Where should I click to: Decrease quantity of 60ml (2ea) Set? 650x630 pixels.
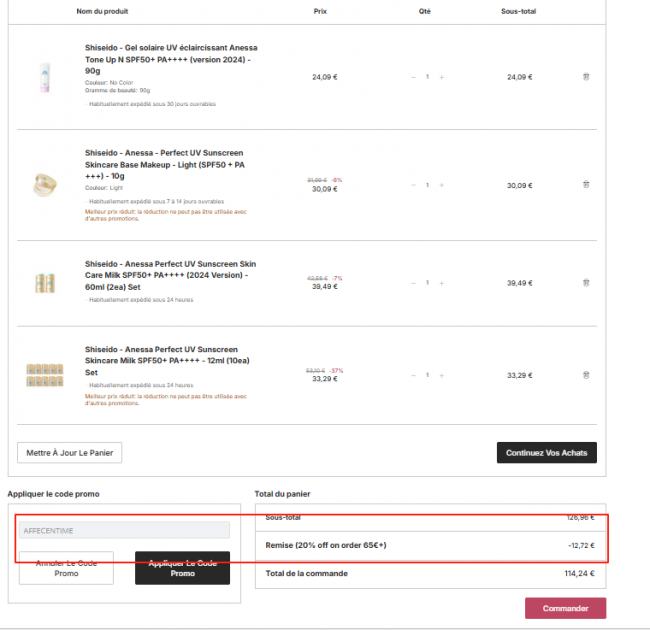click(x=413, y=283)
